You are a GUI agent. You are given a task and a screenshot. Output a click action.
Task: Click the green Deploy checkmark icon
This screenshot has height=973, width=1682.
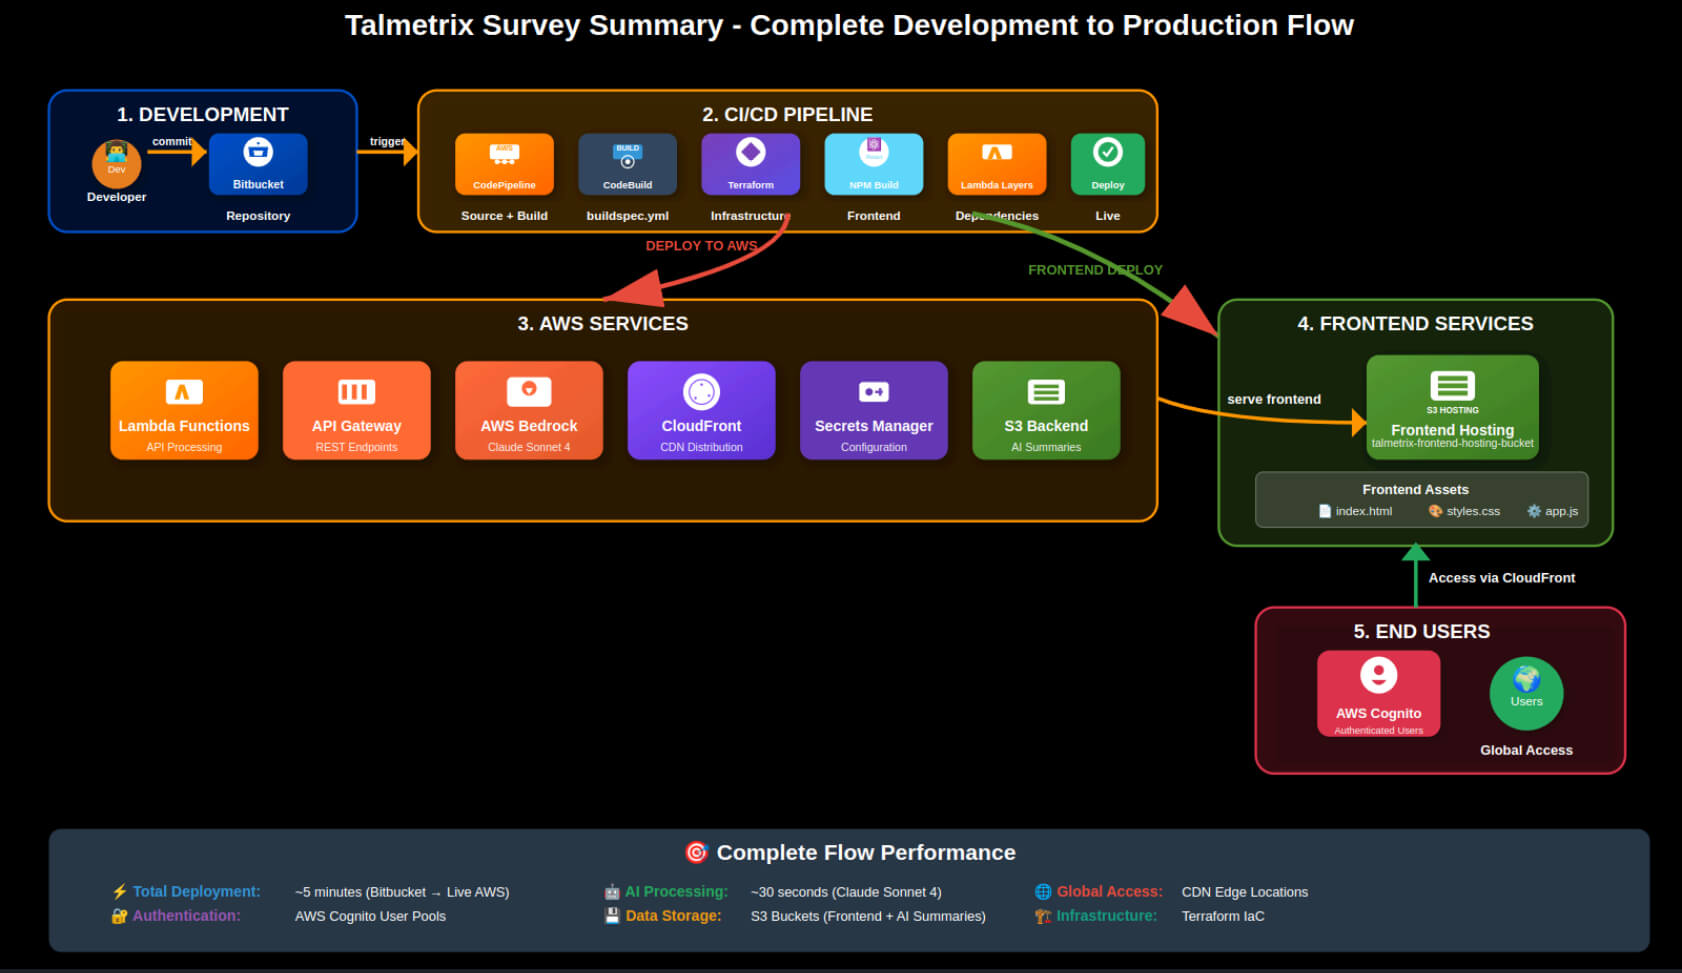click(x=1107, y=164)
